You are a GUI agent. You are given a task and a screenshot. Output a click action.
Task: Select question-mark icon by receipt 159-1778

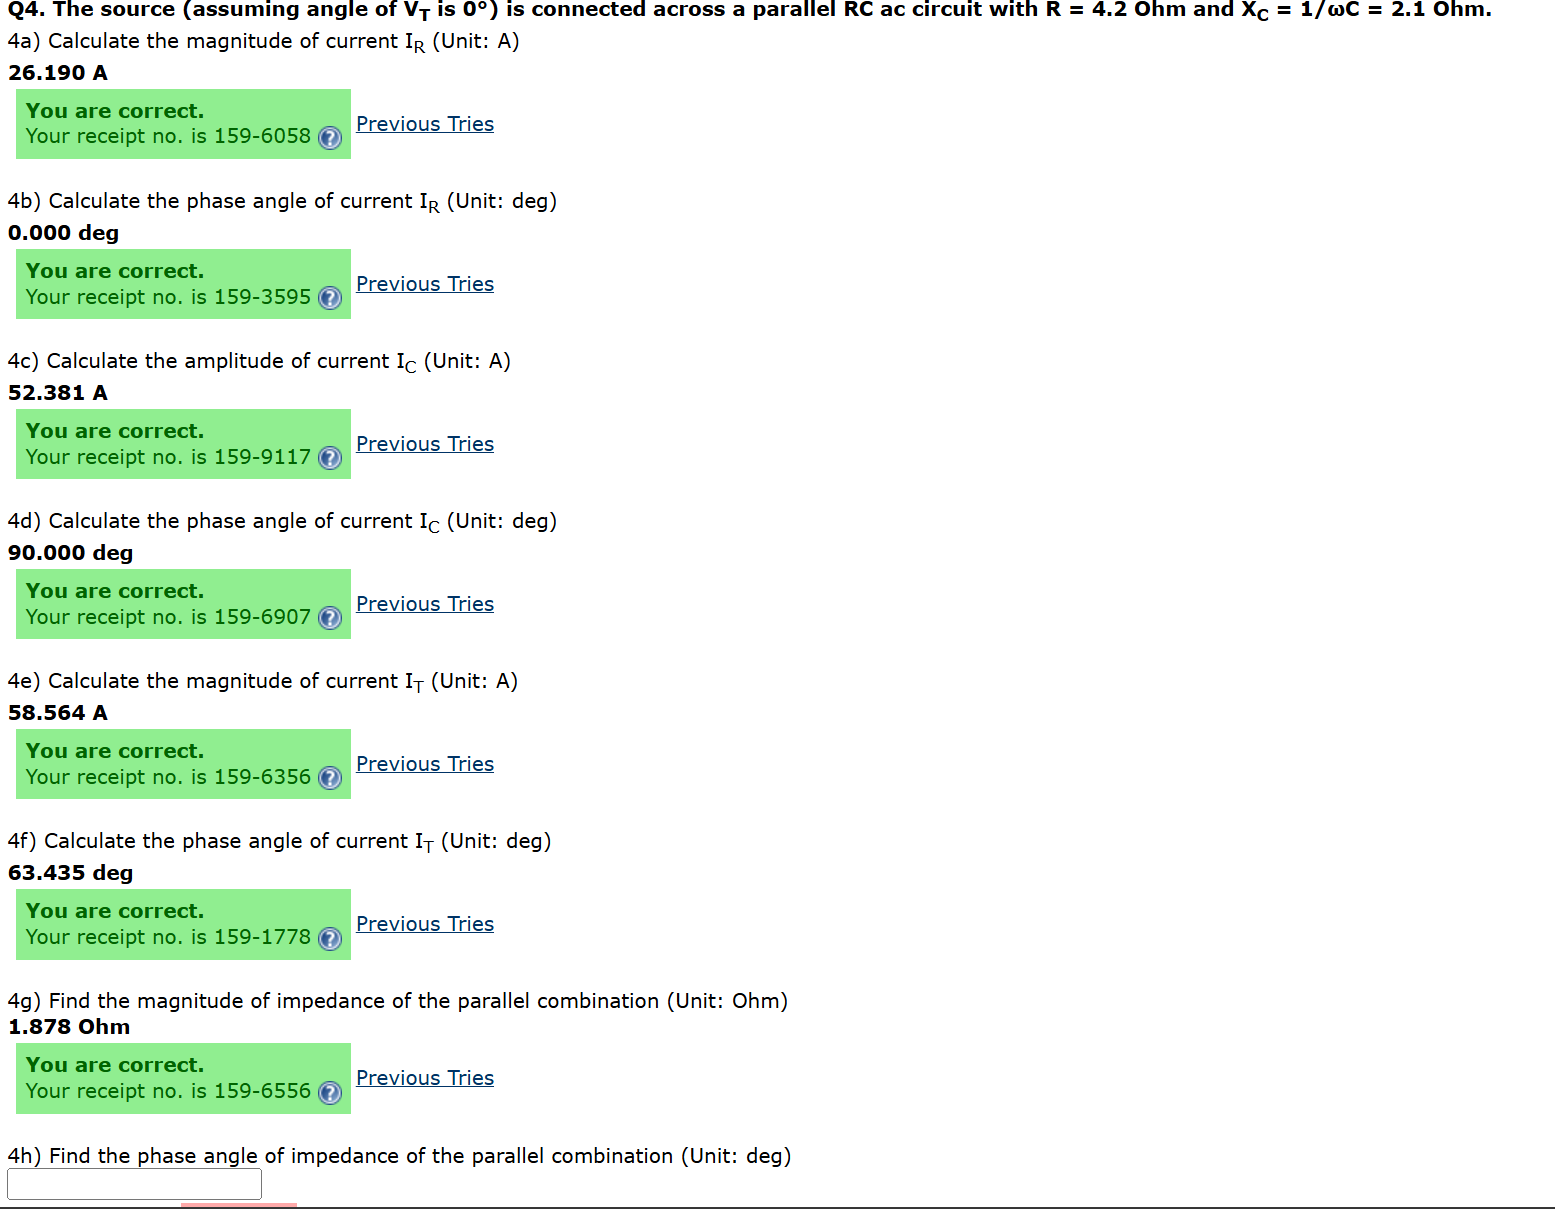(330, 938)
